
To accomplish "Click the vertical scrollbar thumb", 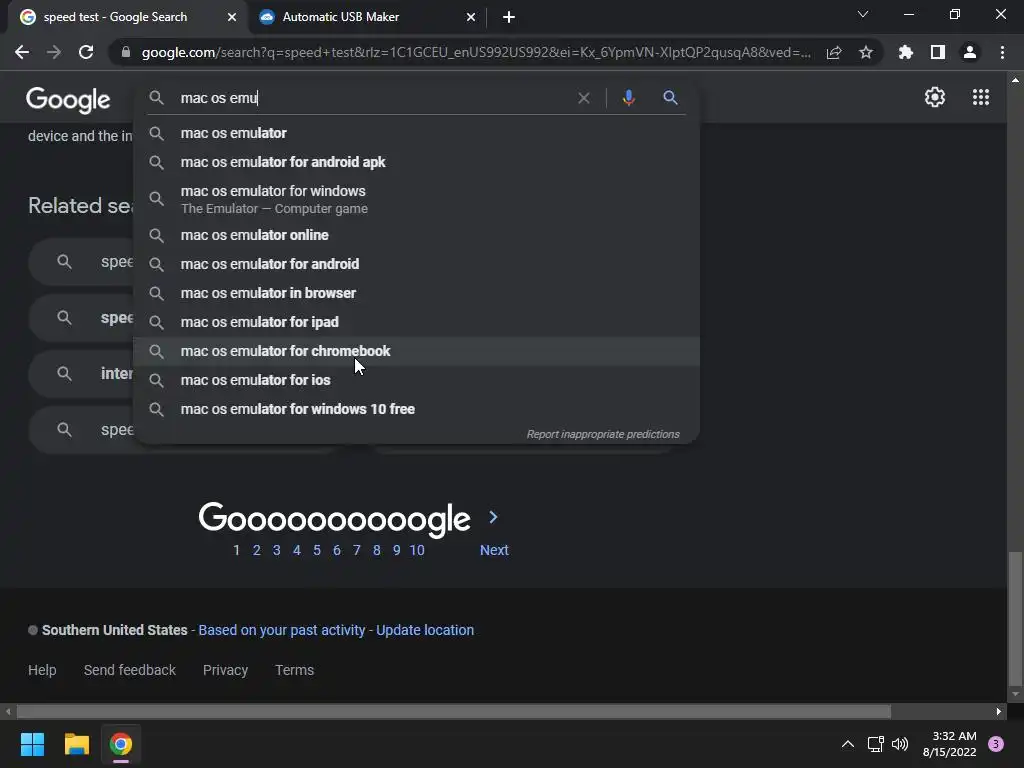I will point(1015,617).
